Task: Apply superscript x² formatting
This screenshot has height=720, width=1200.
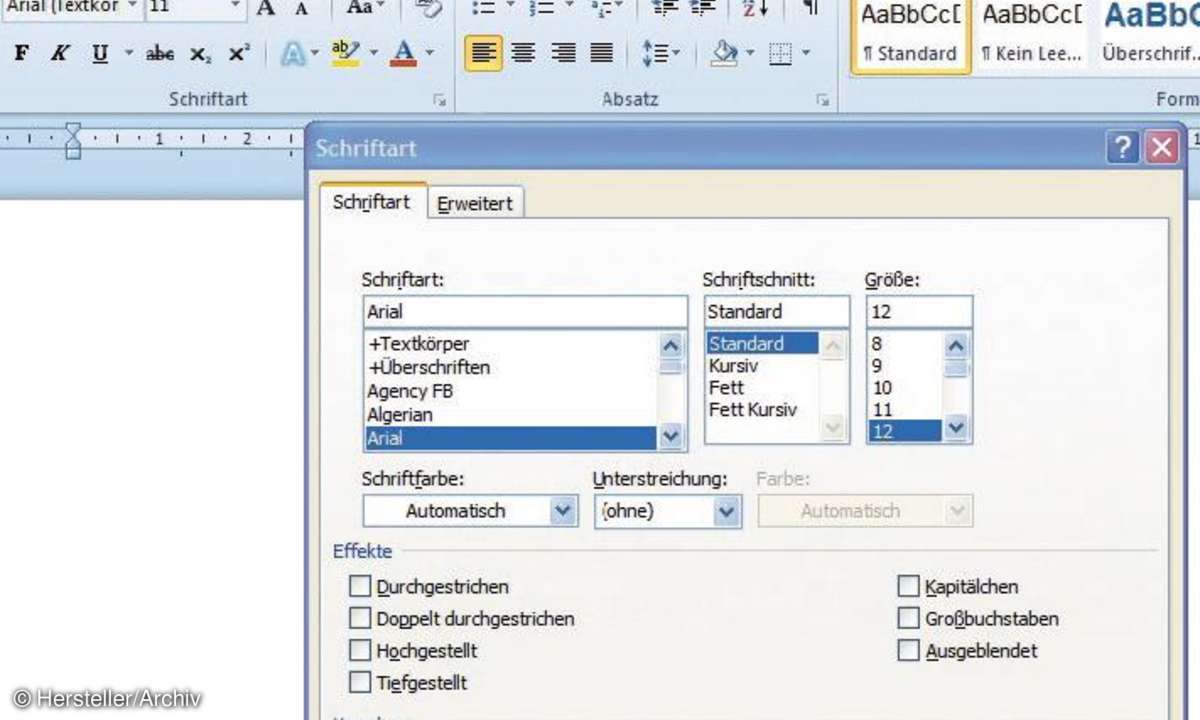Action: (238, 53)
